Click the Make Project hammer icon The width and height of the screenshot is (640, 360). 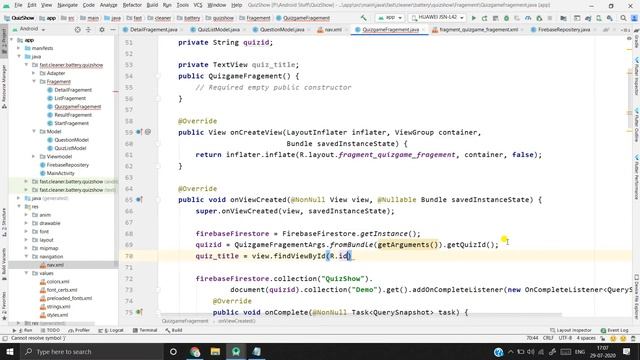363,18
